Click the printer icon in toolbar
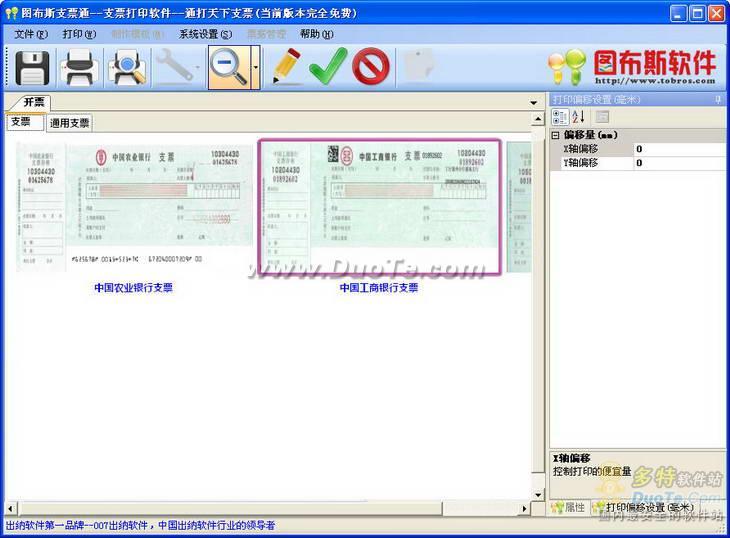The width and height of the screenshot is (730, 538). [x=79, y=67]
